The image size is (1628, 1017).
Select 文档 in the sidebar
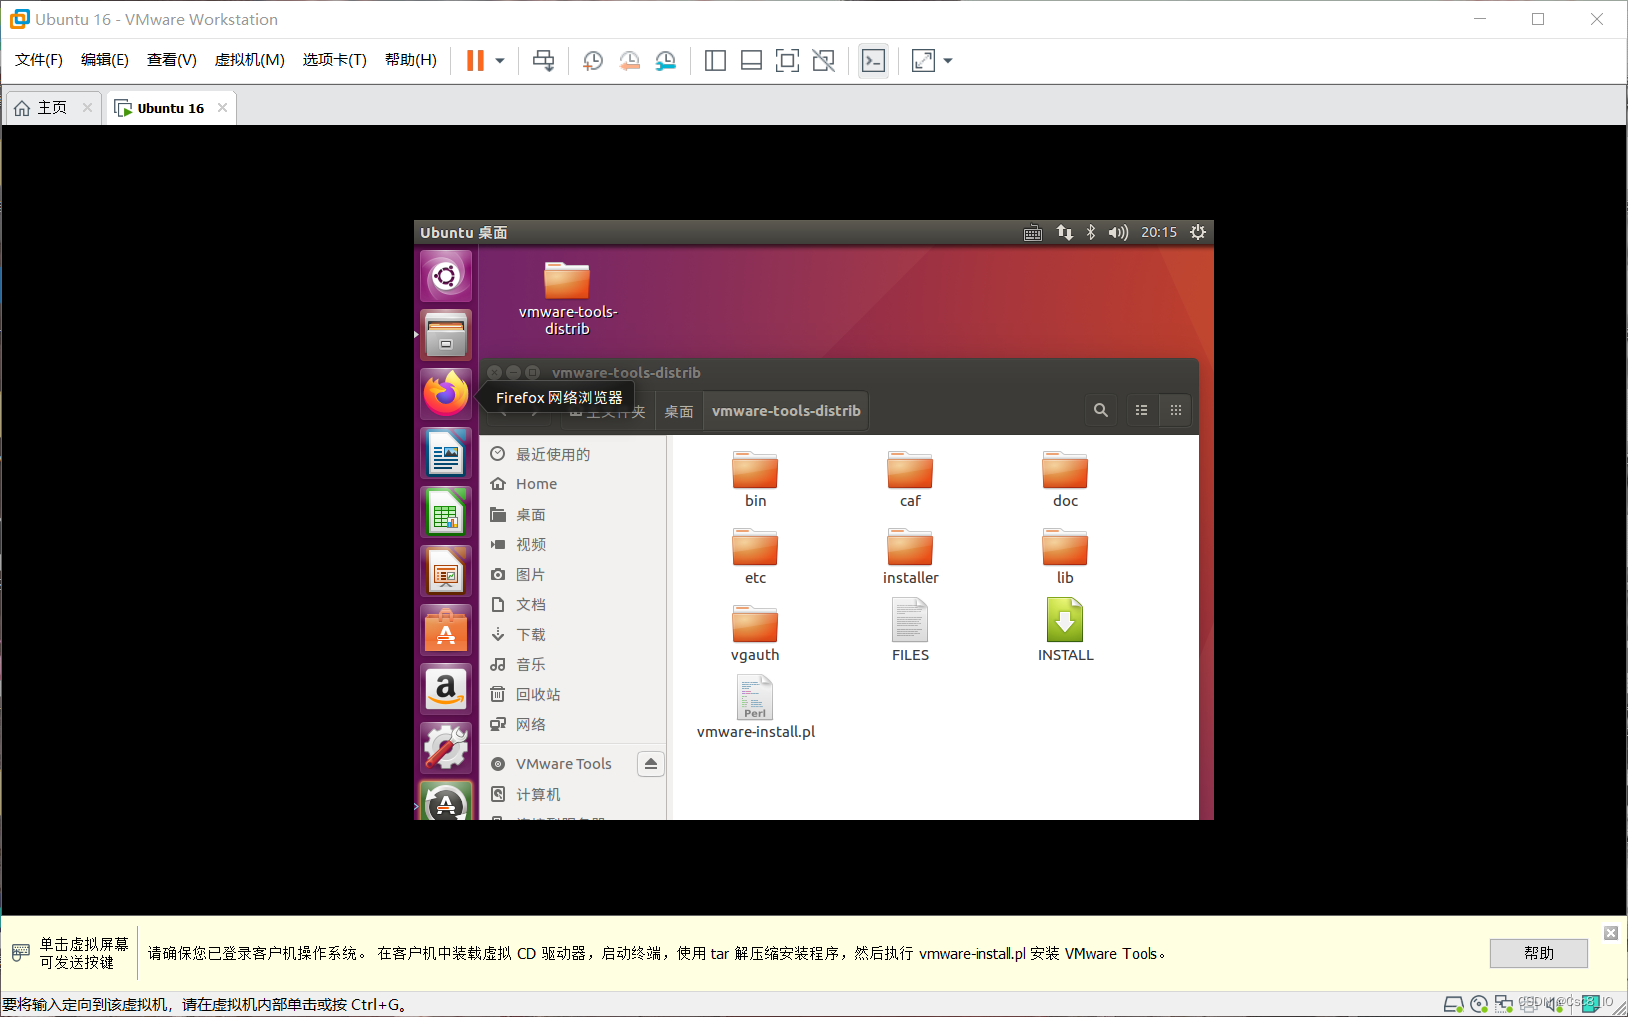coord(573,604)
